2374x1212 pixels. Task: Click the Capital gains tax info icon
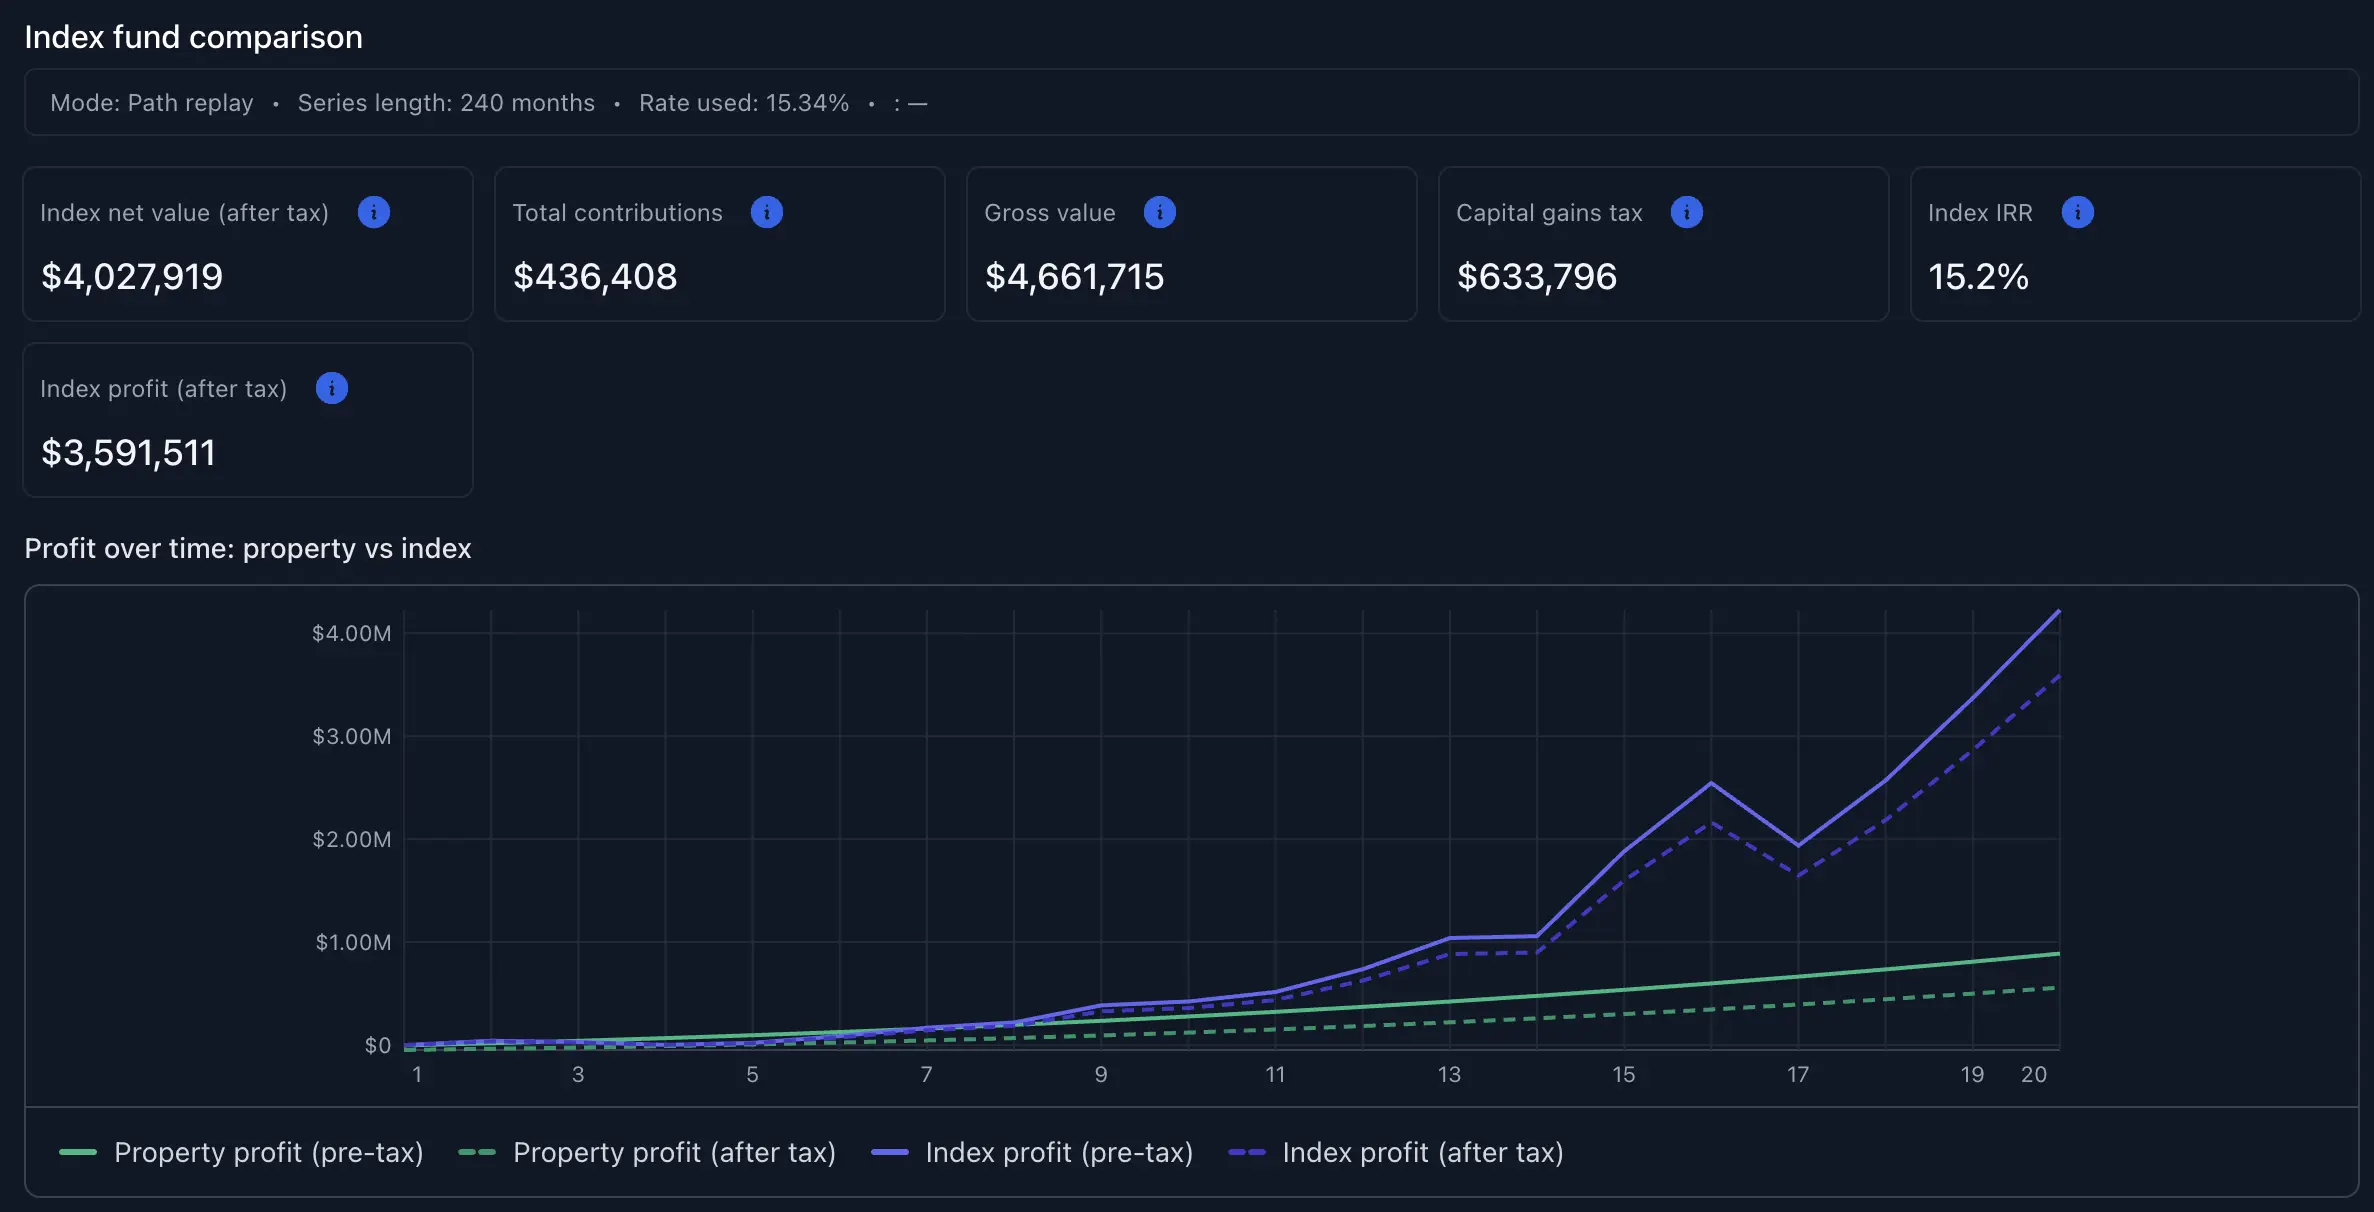(x=1687, y=212)
